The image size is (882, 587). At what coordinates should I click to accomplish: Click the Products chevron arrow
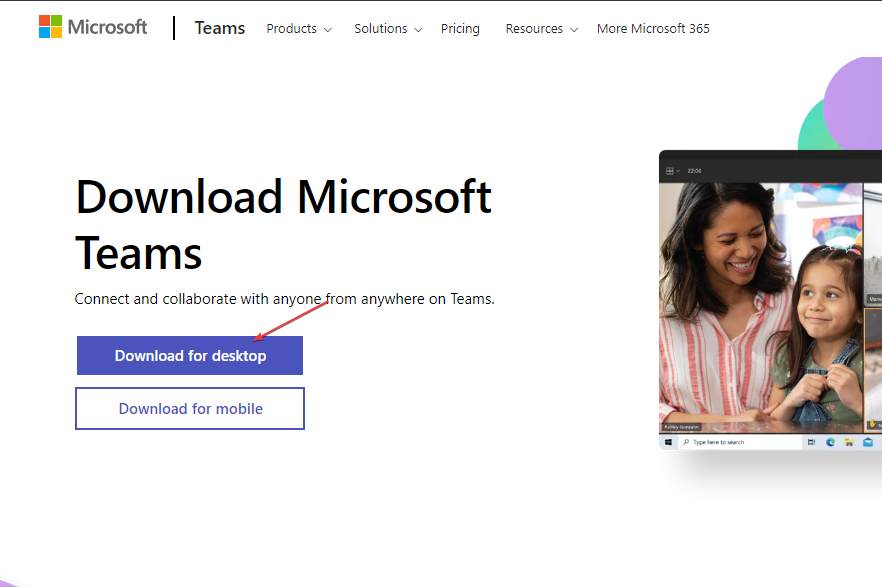point(328,30)
